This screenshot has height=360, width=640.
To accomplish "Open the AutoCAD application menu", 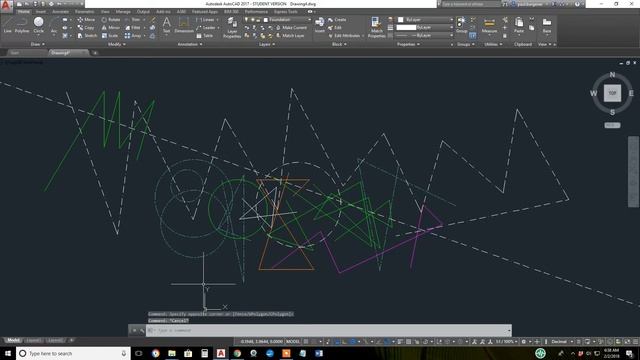I will (x=6, y=5).
